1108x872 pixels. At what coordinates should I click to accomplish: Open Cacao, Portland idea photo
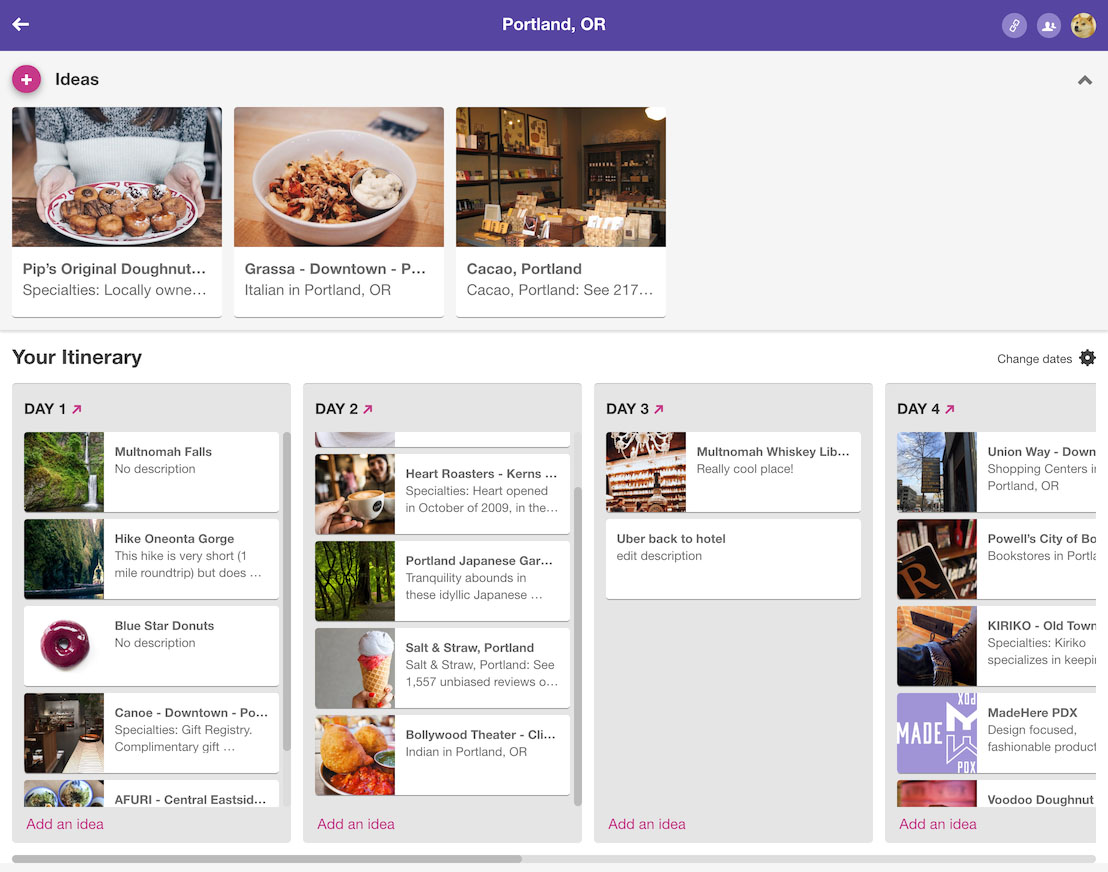[560, 177]
